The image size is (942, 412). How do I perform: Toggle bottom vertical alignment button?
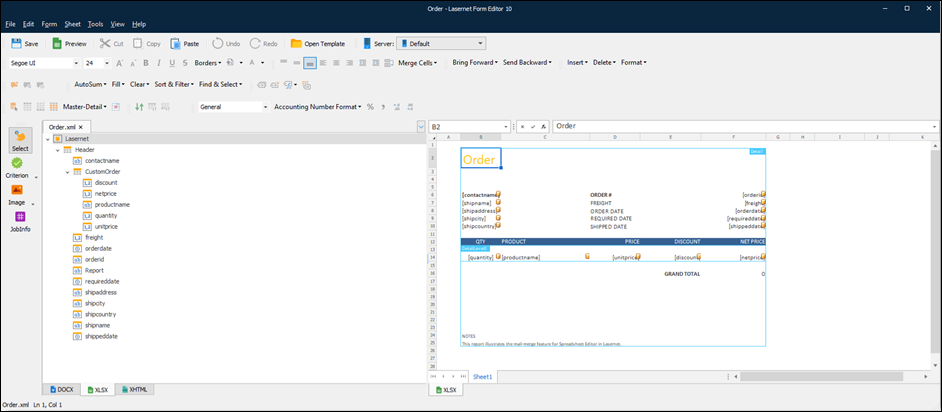pyautogui.click(x=310, y=62)
